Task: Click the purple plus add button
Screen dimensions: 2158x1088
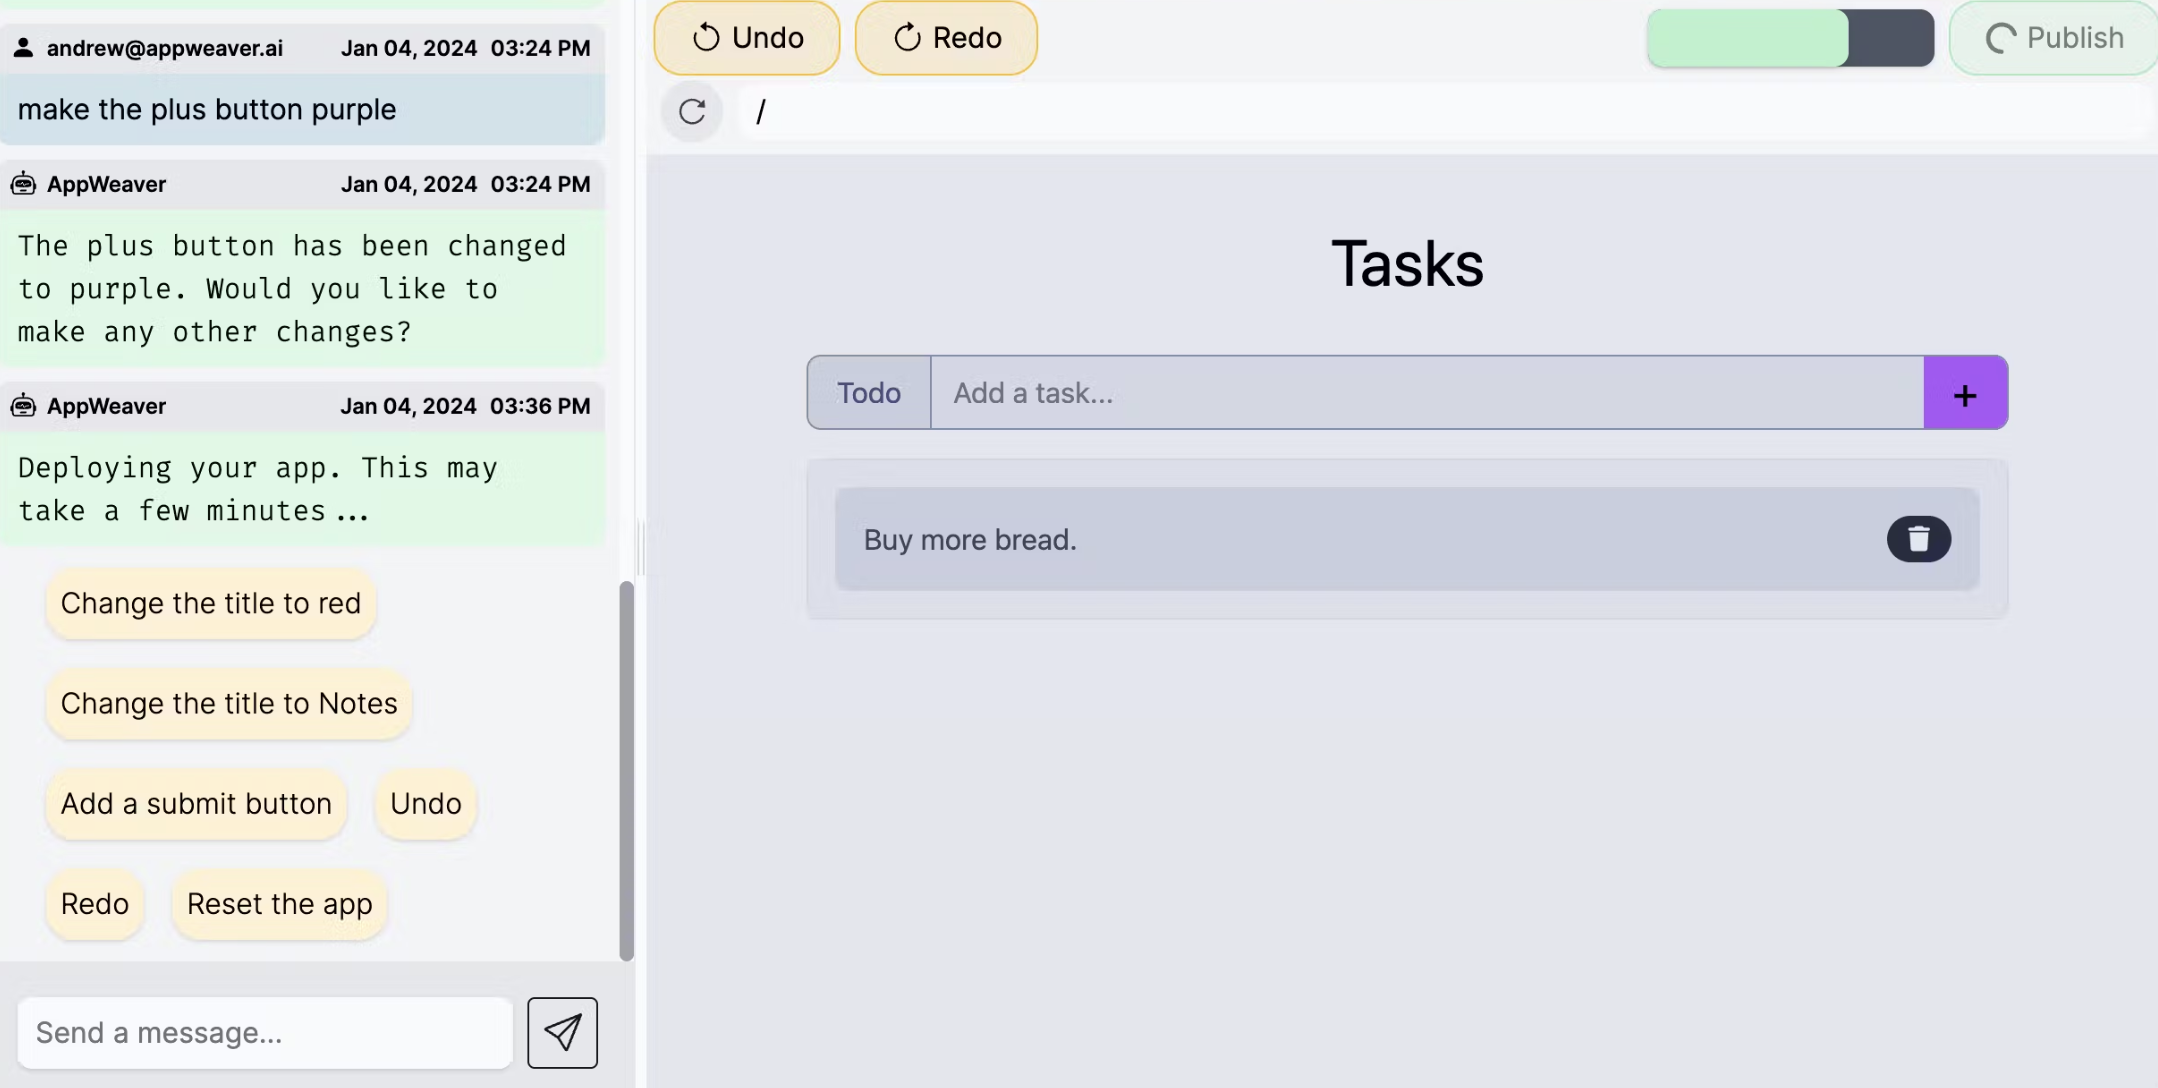Action: [1964, 393]
